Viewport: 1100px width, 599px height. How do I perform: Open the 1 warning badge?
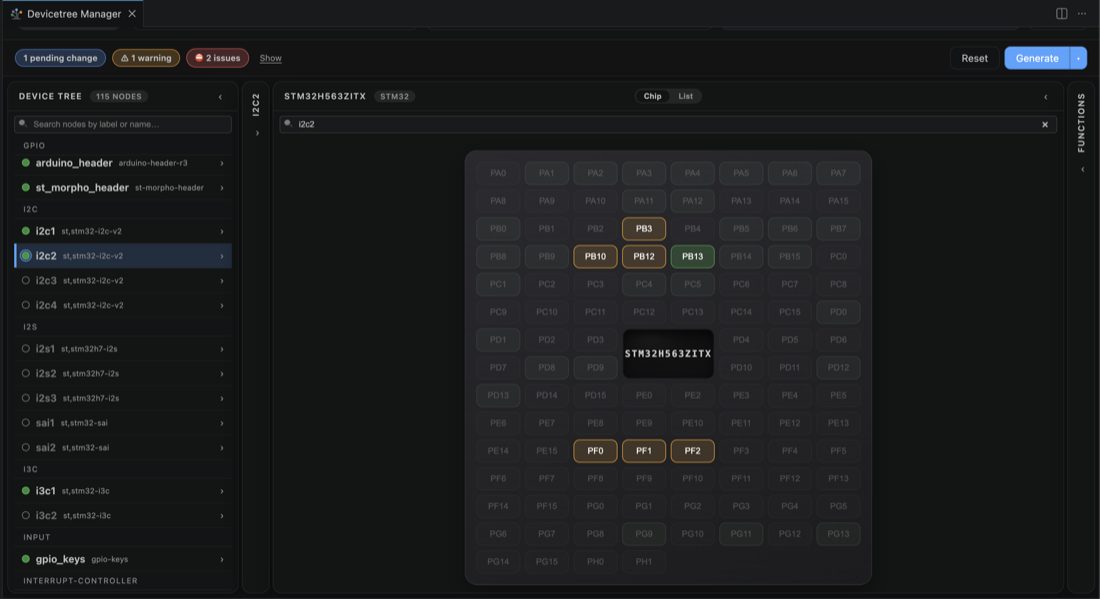tap(146, 58)
